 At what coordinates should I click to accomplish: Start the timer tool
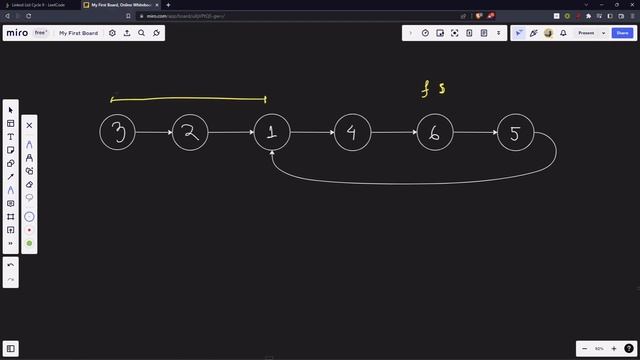pyautogui.click(x=425, y=33)
